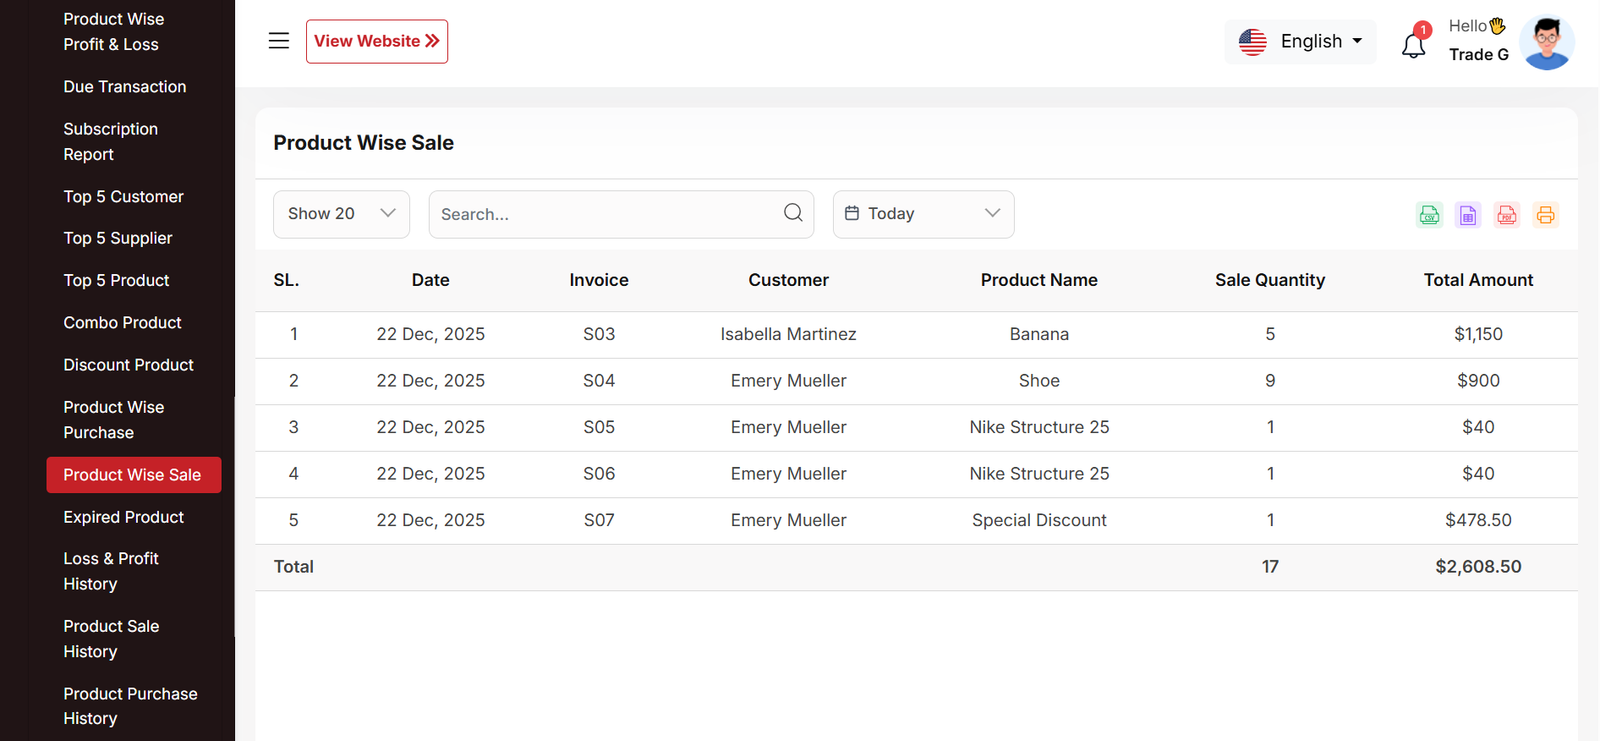Toggle the sidebar with hamburger icon
Screen dimensions: 1600x741
(279, 41)
